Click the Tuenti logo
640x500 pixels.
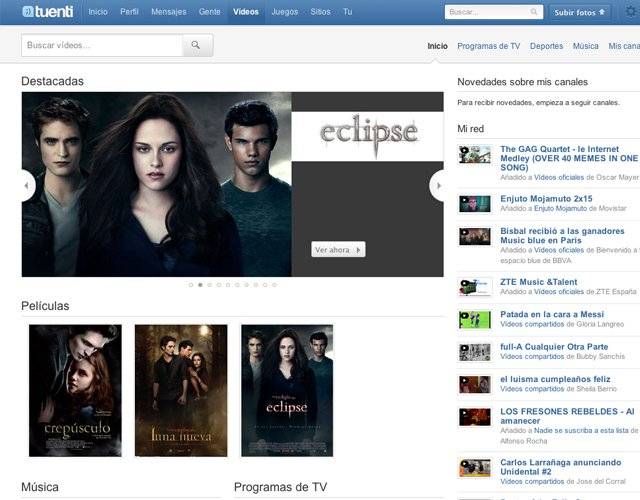(48, 11)
